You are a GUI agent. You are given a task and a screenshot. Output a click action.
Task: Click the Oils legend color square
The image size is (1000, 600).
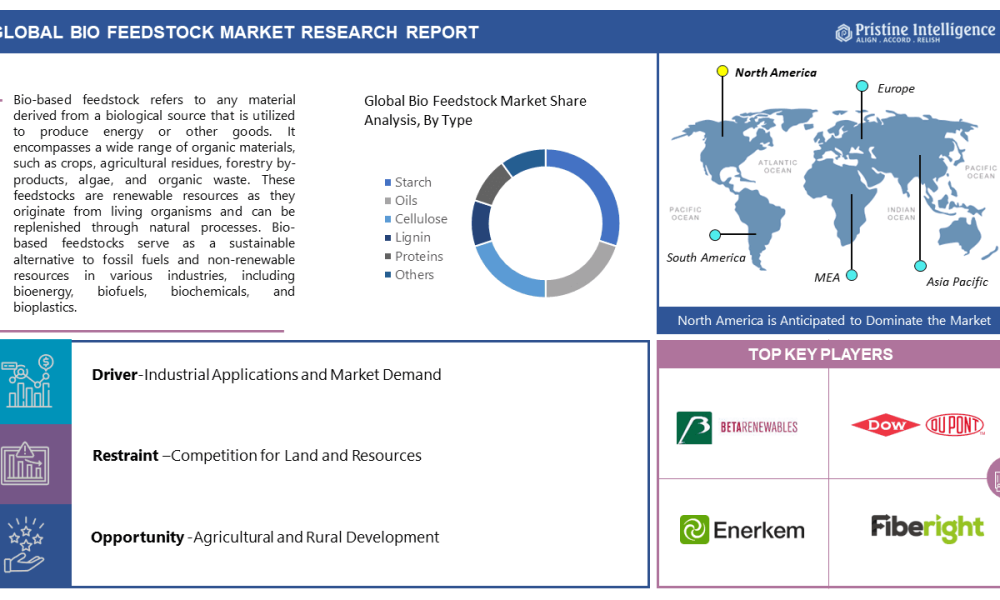388,201
